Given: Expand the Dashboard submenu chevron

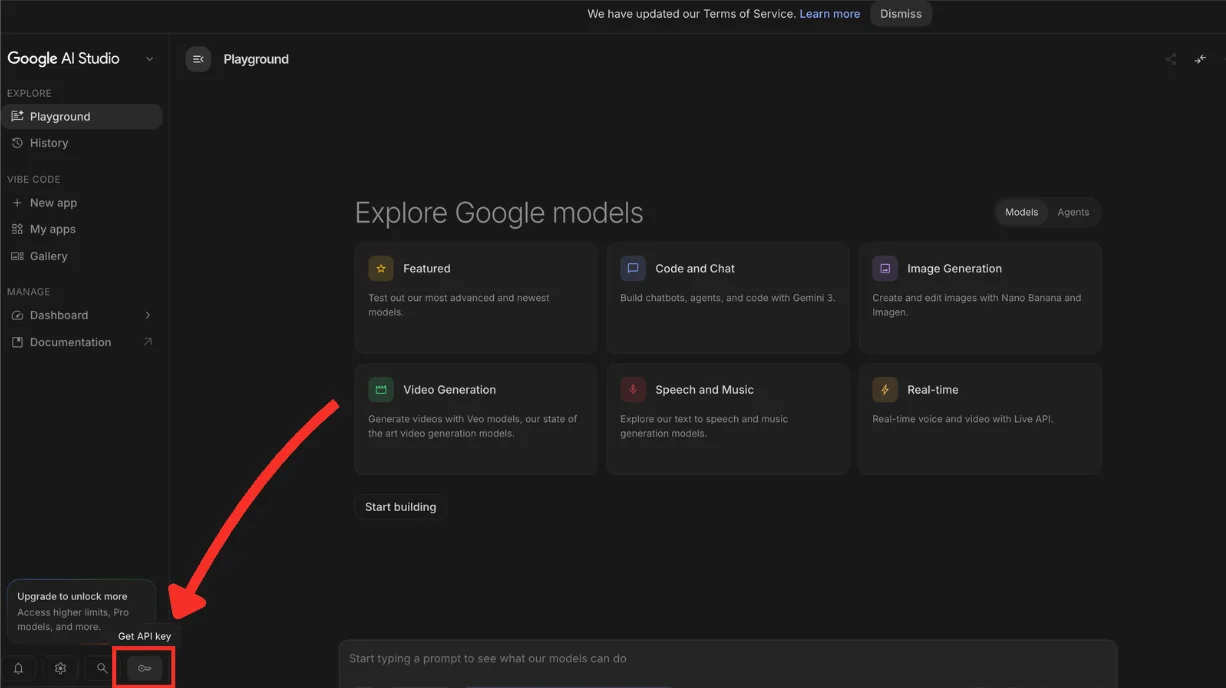Looking at the screenshot, I should [148, 315].
